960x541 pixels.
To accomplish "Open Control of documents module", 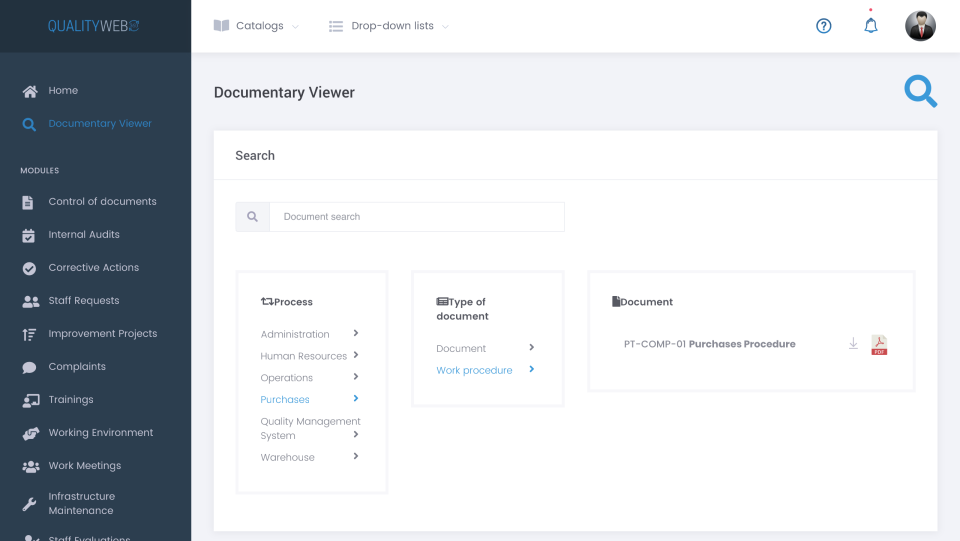I will coord(102,202).
